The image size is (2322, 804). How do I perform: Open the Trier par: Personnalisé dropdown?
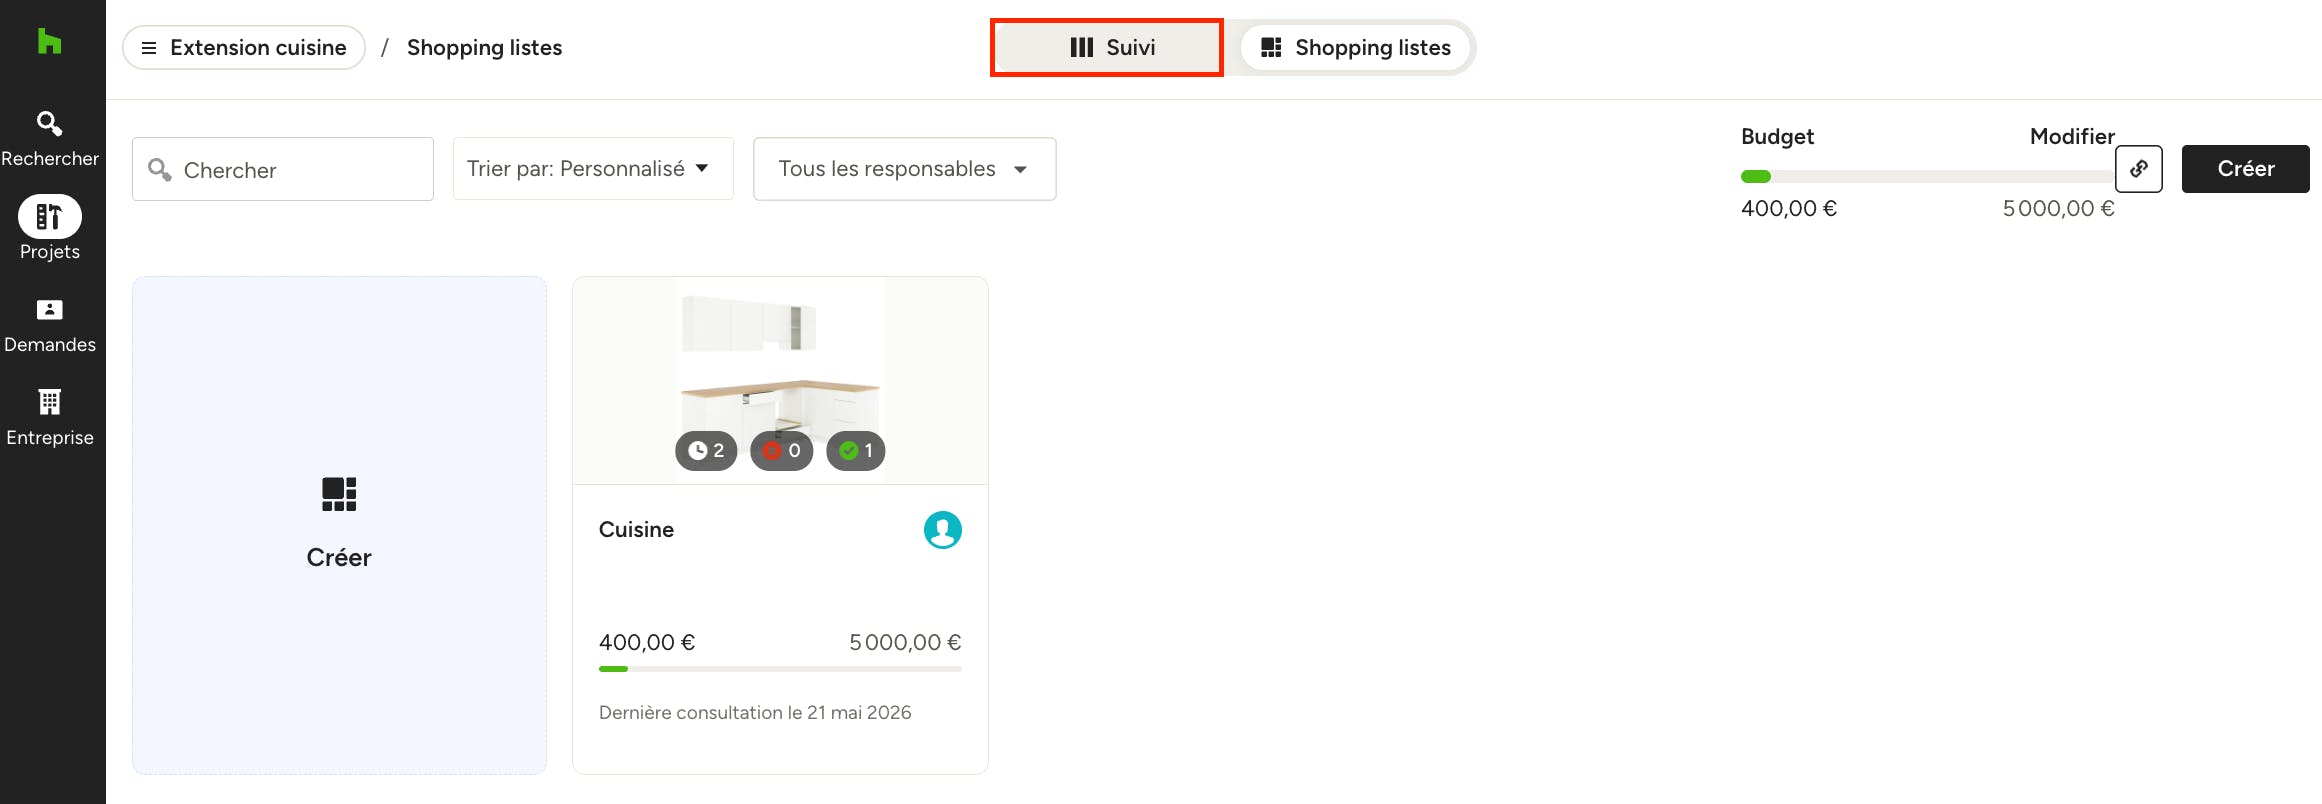coord(593,169)
